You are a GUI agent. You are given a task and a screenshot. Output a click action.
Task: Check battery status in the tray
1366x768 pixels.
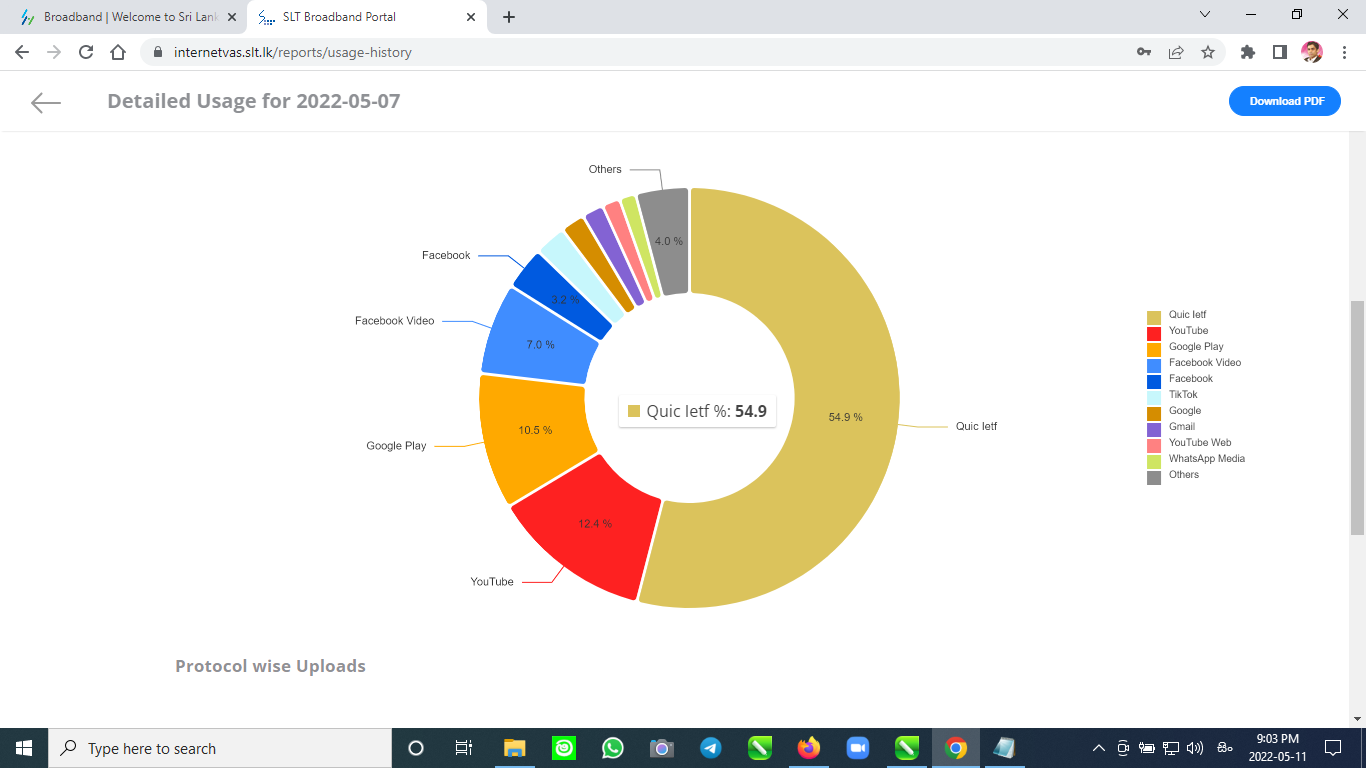(x=1147, y=748)
